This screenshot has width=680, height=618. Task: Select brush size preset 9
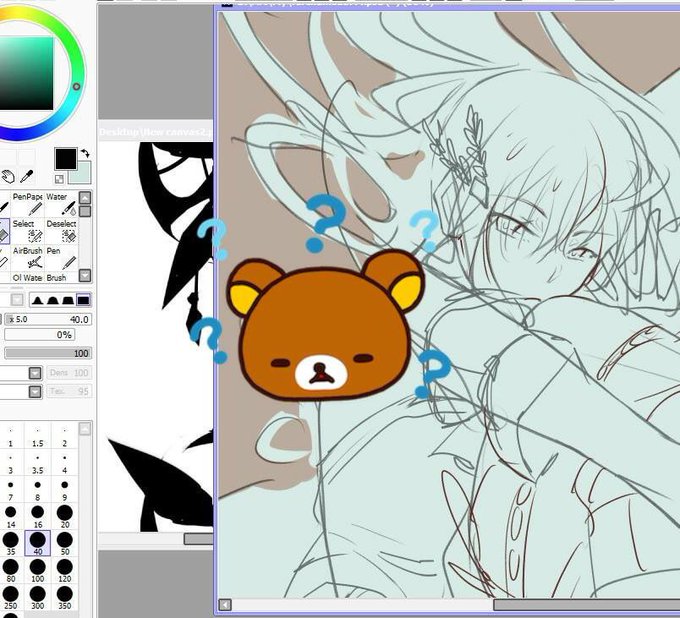click(65, 490)
